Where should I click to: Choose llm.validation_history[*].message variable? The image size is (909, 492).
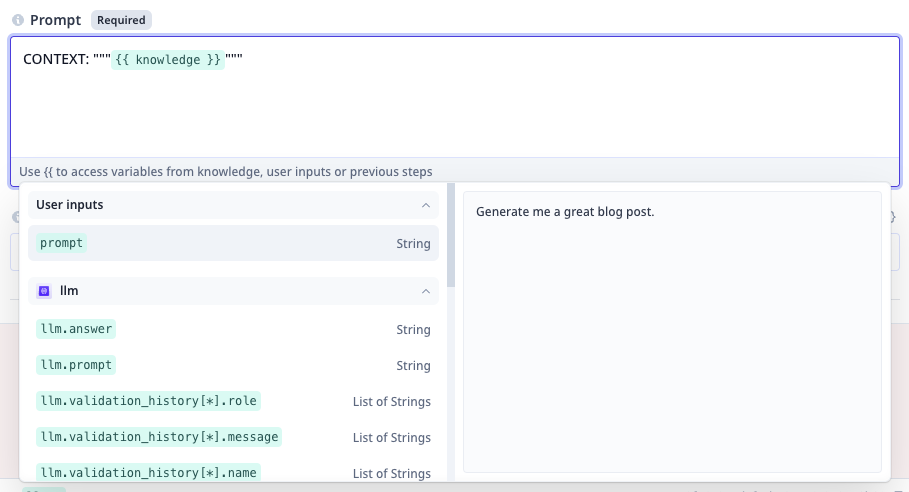coord(159,436)
